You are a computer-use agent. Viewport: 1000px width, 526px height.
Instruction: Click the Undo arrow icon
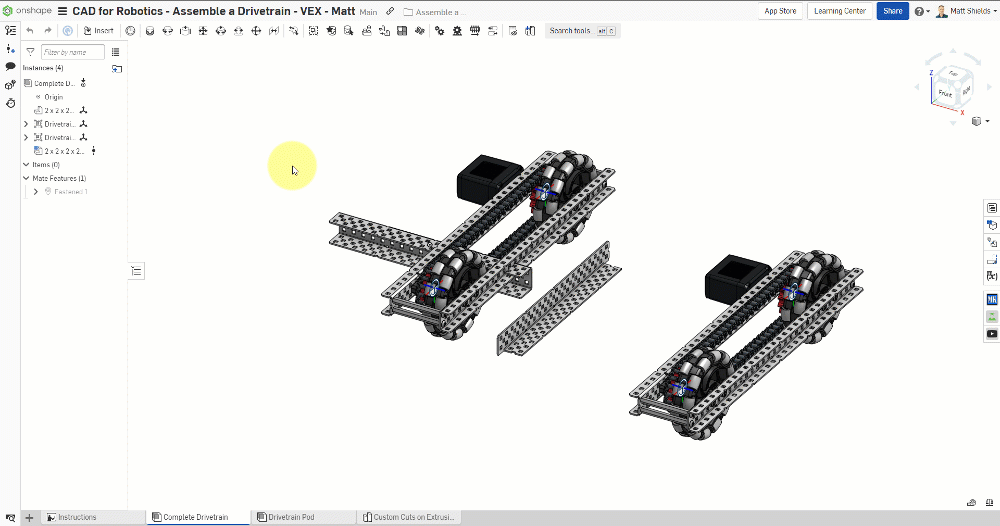click(x=30, y=31)
